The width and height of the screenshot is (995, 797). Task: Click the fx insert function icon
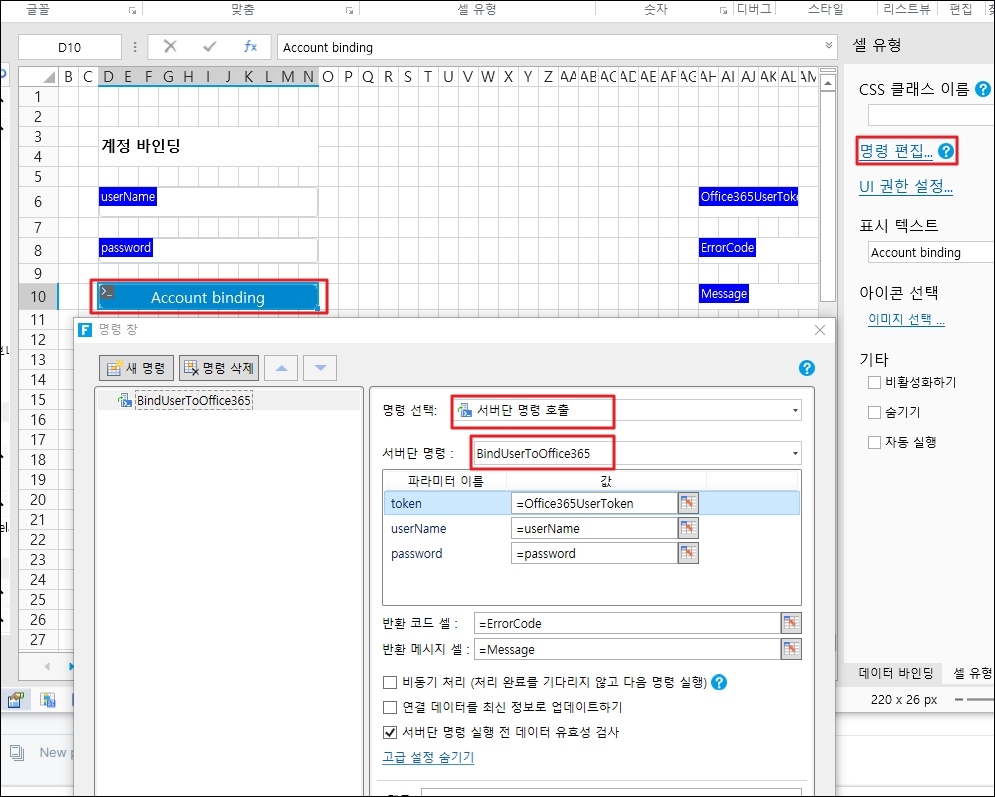click(x=250, y=47)
